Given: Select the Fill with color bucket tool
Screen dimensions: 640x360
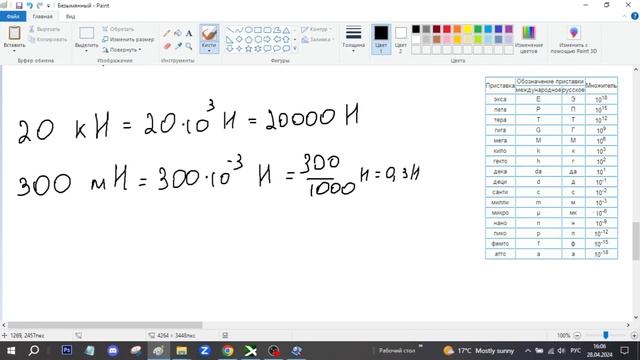Looking at the screenshot, I should (x=178, y=33).
